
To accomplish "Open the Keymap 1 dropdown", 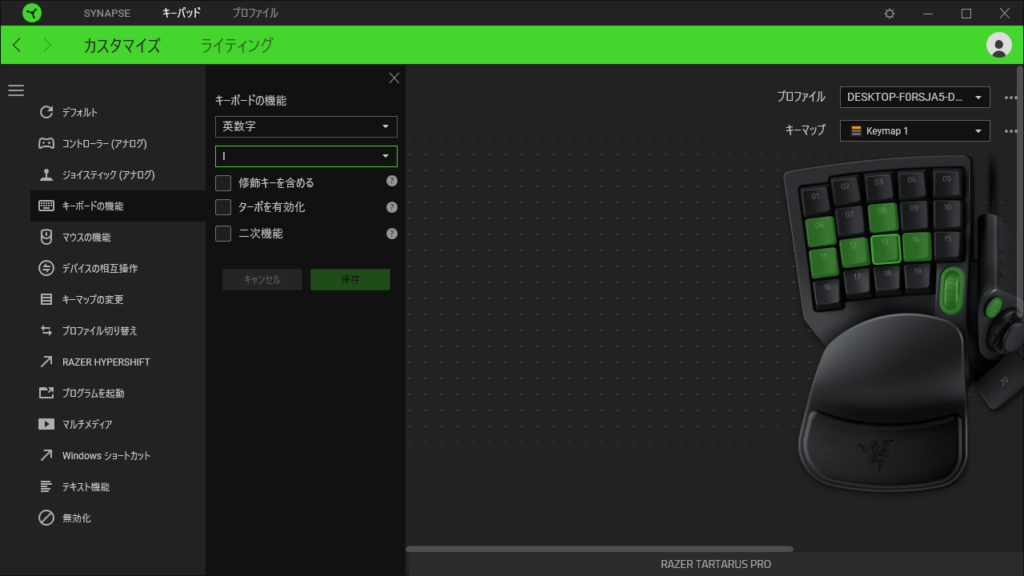I will click(x=915, y=131).
